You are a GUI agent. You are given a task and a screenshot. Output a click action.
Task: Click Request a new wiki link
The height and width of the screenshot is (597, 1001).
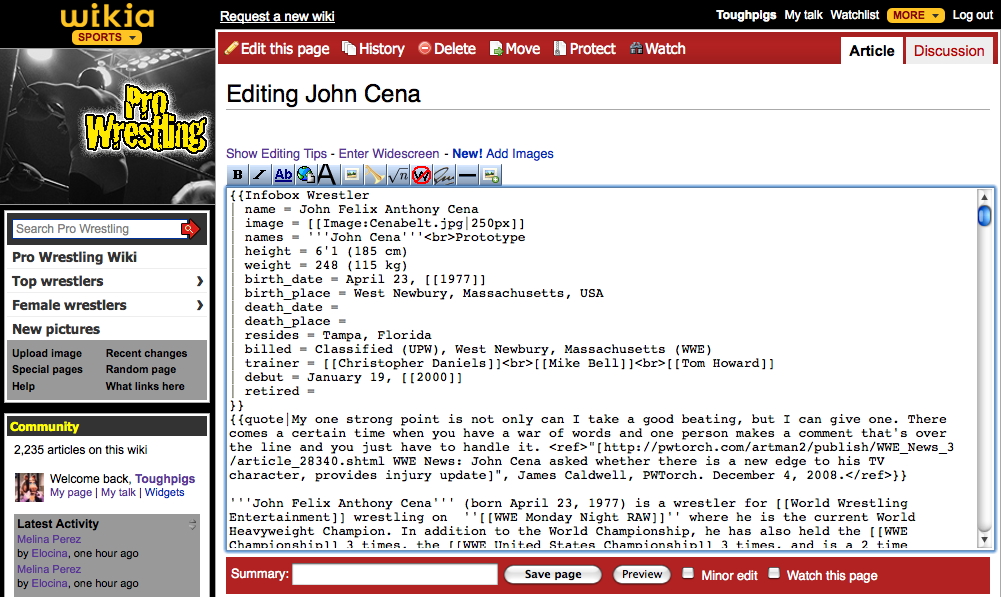(277, 16)
